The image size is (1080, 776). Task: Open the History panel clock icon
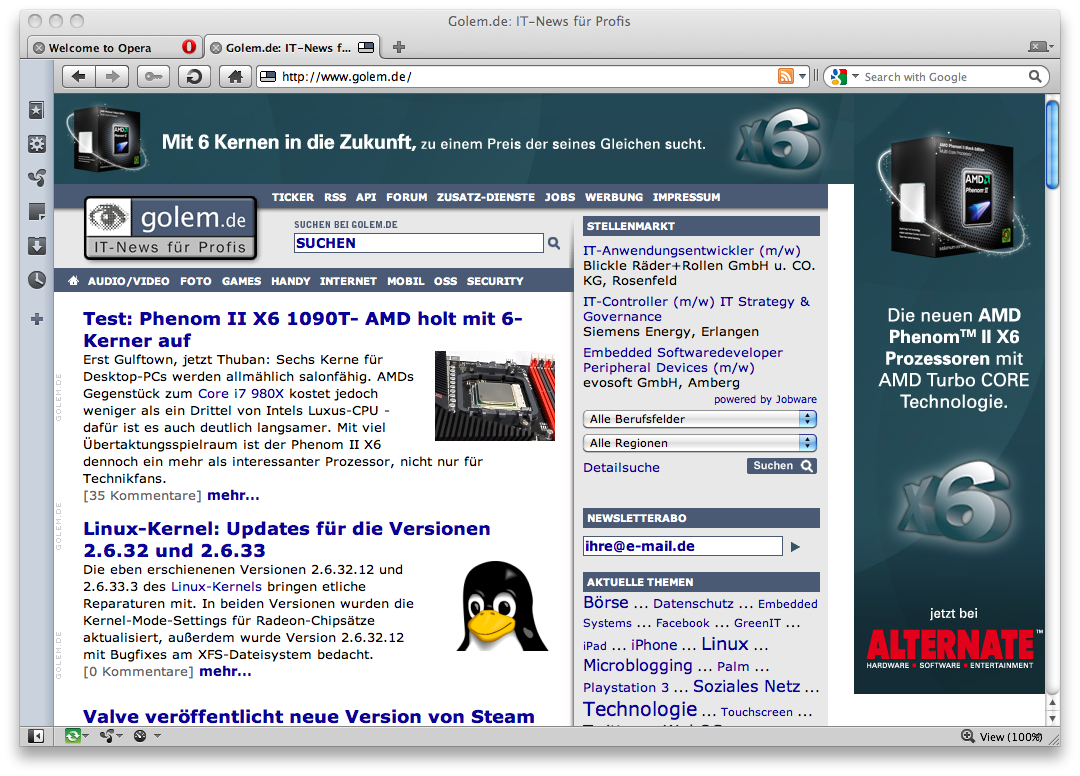[x=37, y=280]
